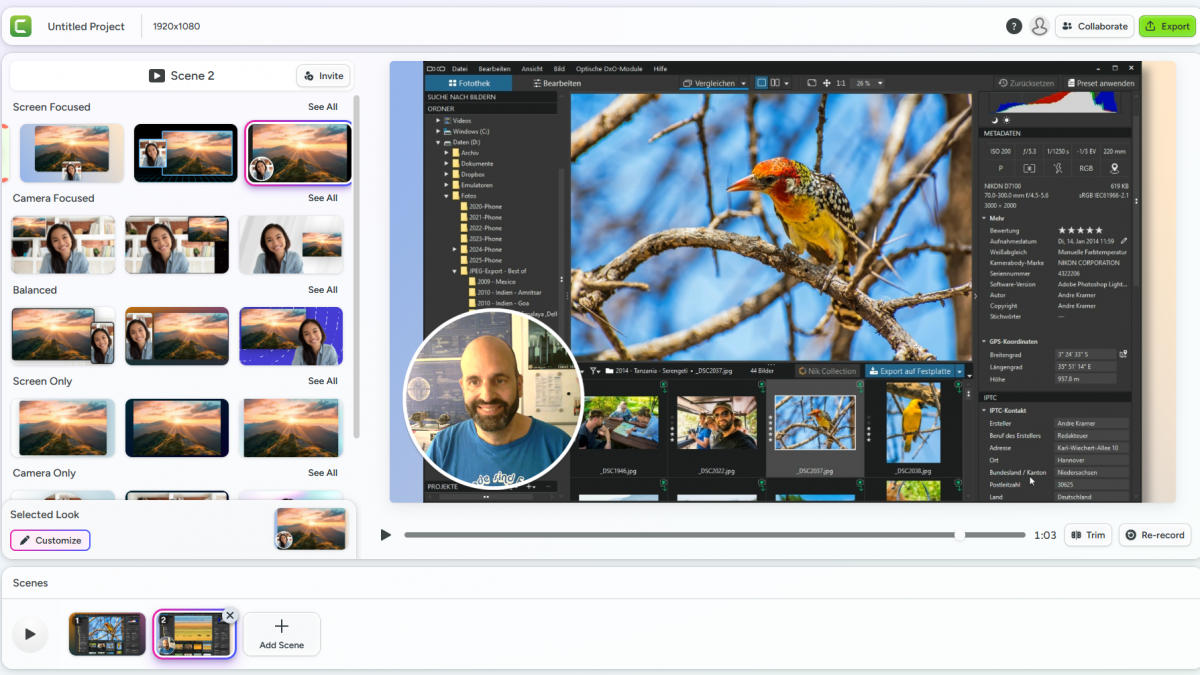This screenshot has height=675, width=1200.
Task: See all Balanced layouts
Action: tap(322, 290)
